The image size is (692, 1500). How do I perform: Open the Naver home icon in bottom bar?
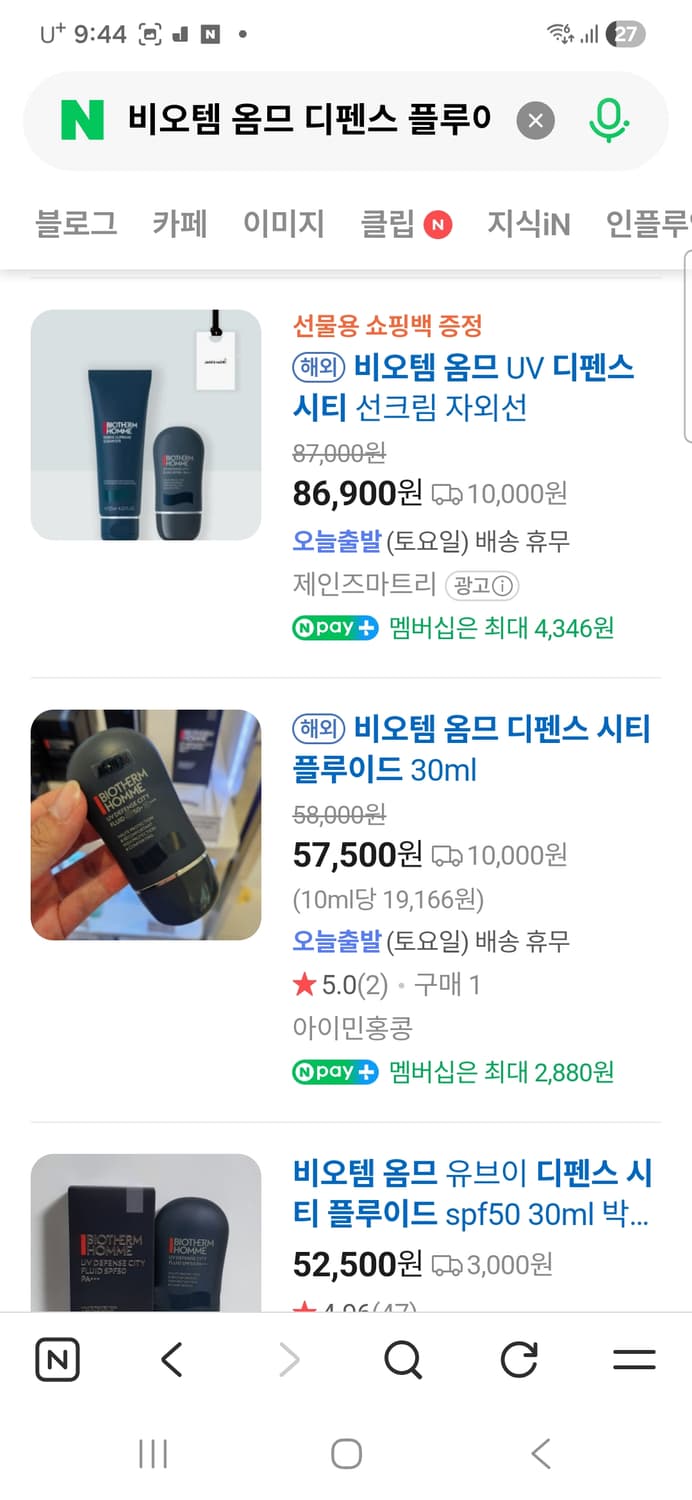(x=57, y=1359)
